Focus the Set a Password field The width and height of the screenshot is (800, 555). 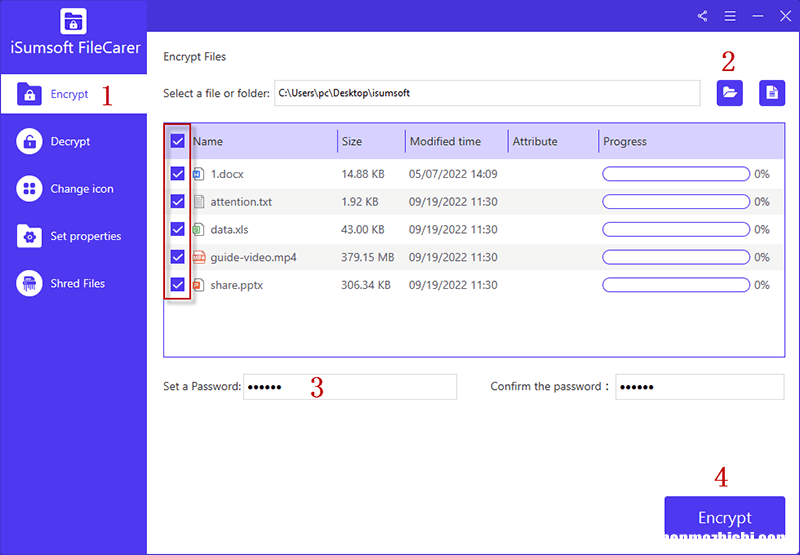tap(350, 387)
